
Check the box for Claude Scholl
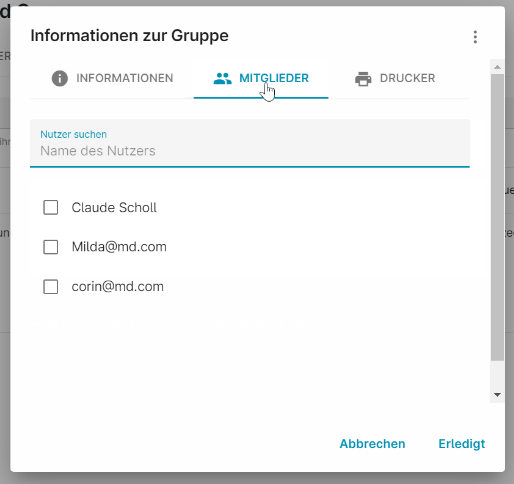(51, 207)
